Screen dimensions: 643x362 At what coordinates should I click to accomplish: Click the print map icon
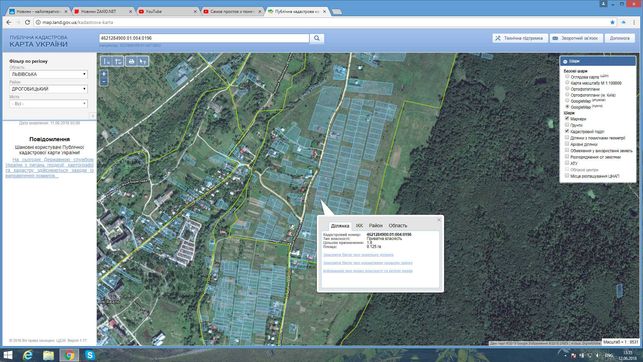point(131,61)
